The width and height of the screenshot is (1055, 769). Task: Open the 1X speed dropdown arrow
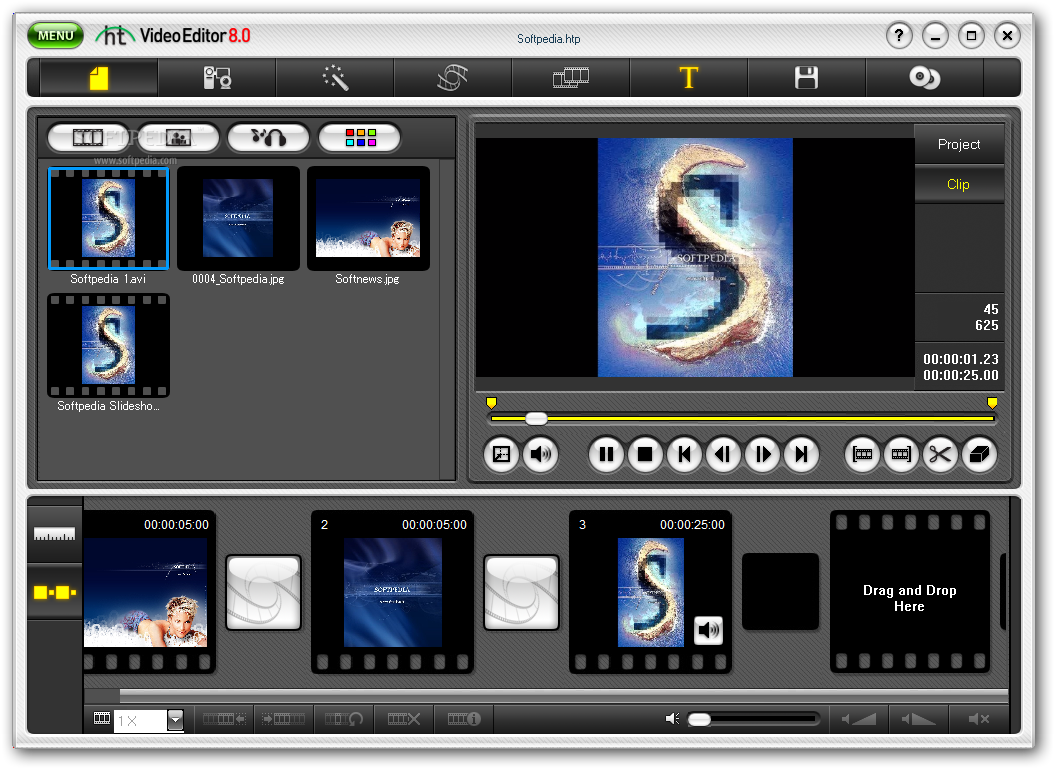[175, 720]
